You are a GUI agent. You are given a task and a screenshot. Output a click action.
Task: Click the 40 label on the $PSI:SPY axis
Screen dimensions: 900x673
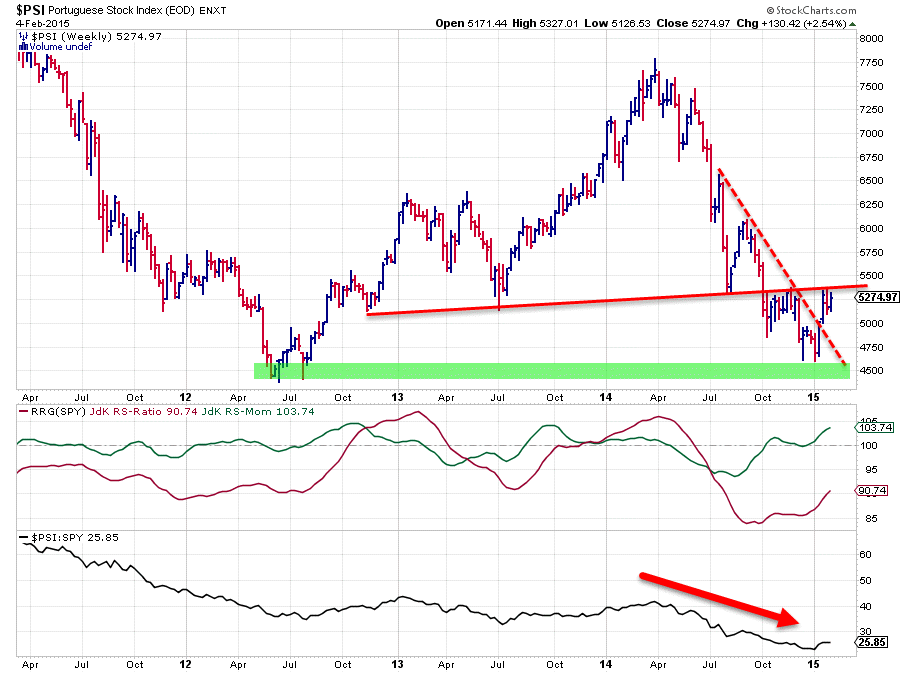pyautogui.click(x=865, y=606)
